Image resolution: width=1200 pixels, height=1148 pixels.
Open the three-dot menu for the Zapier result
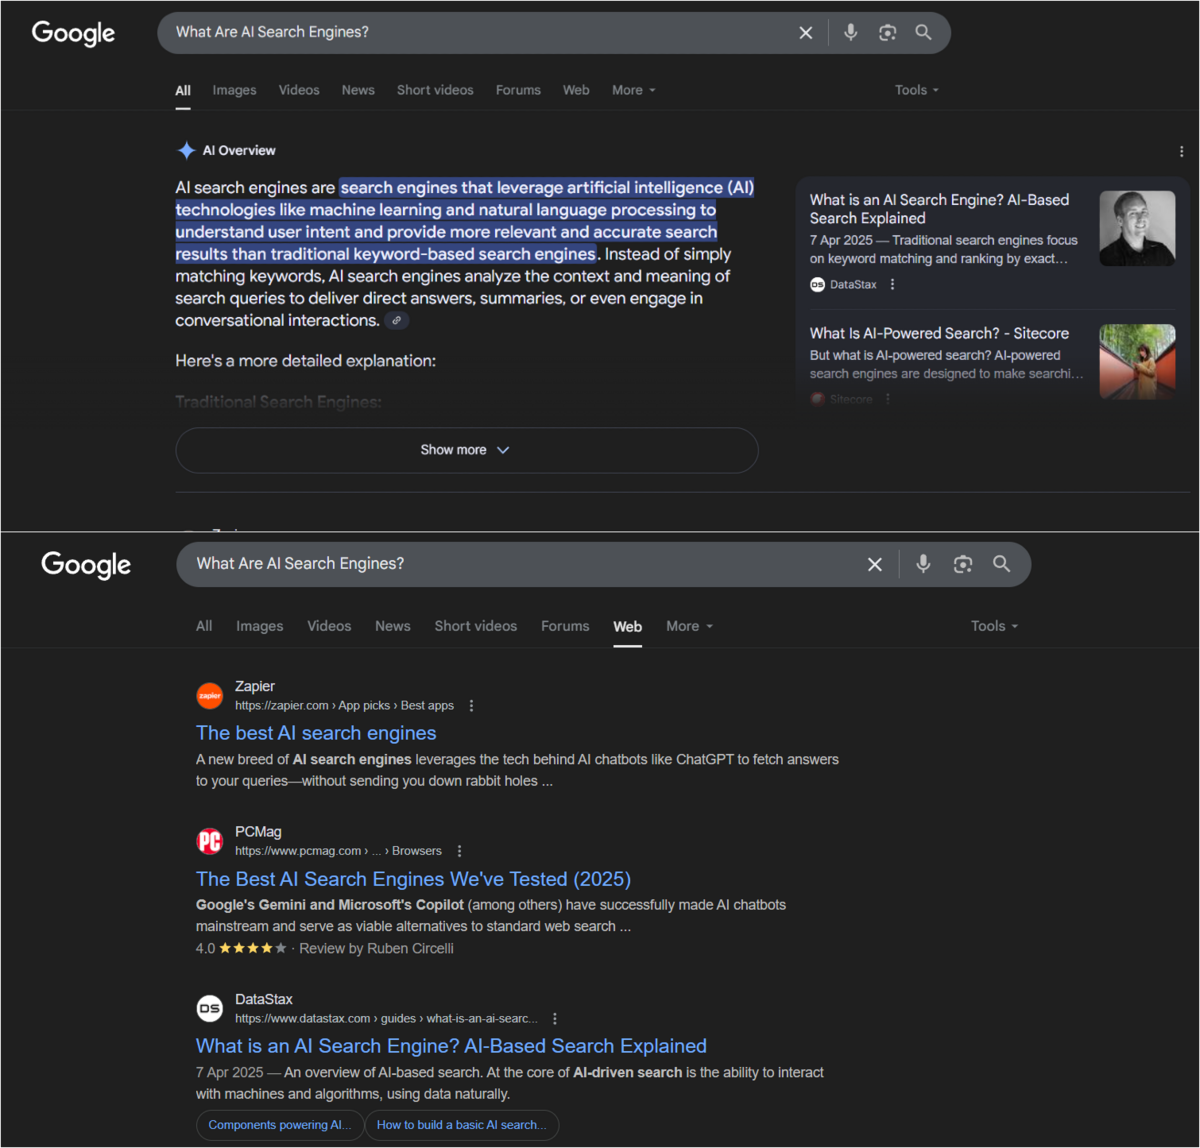472,706
